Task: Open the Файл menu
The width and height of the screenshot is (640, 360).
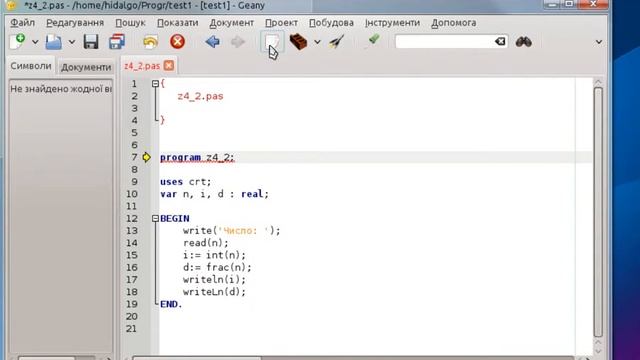Action: pos(22,23)
